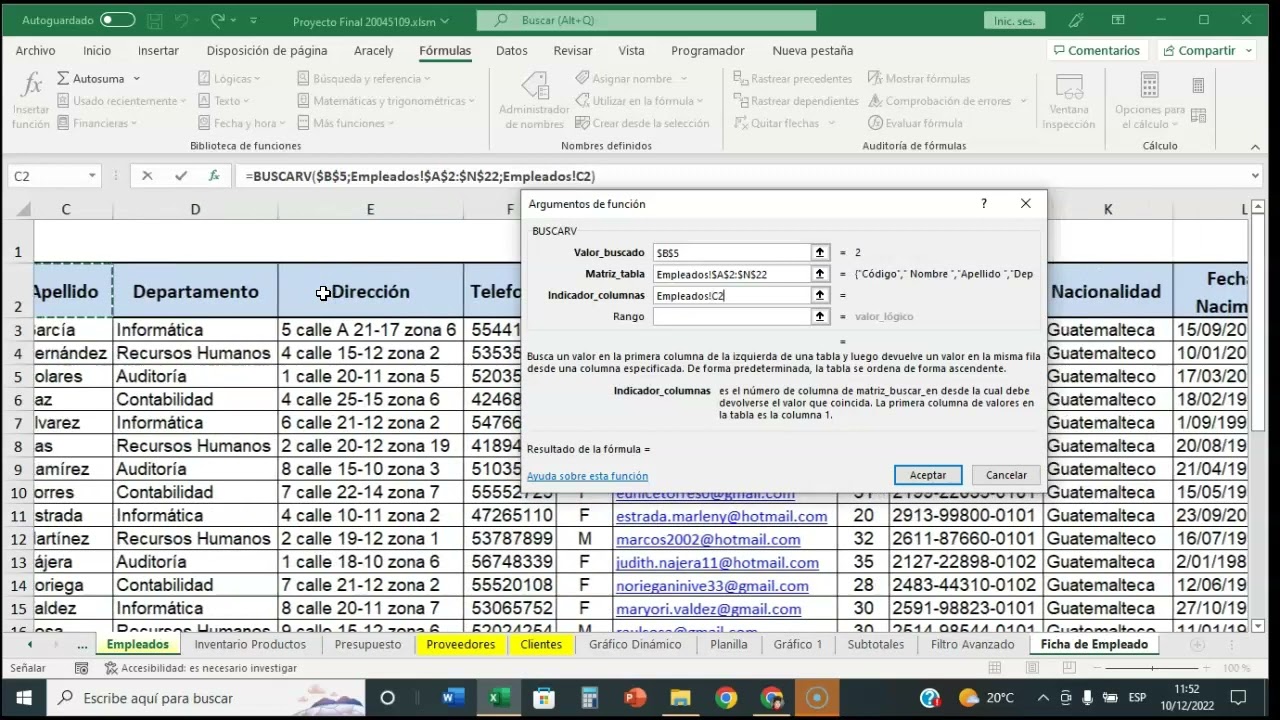This screenshot has height=720, width=1280.
Task: Open Excel from the Windows taskbar
Action: (498, 698)
